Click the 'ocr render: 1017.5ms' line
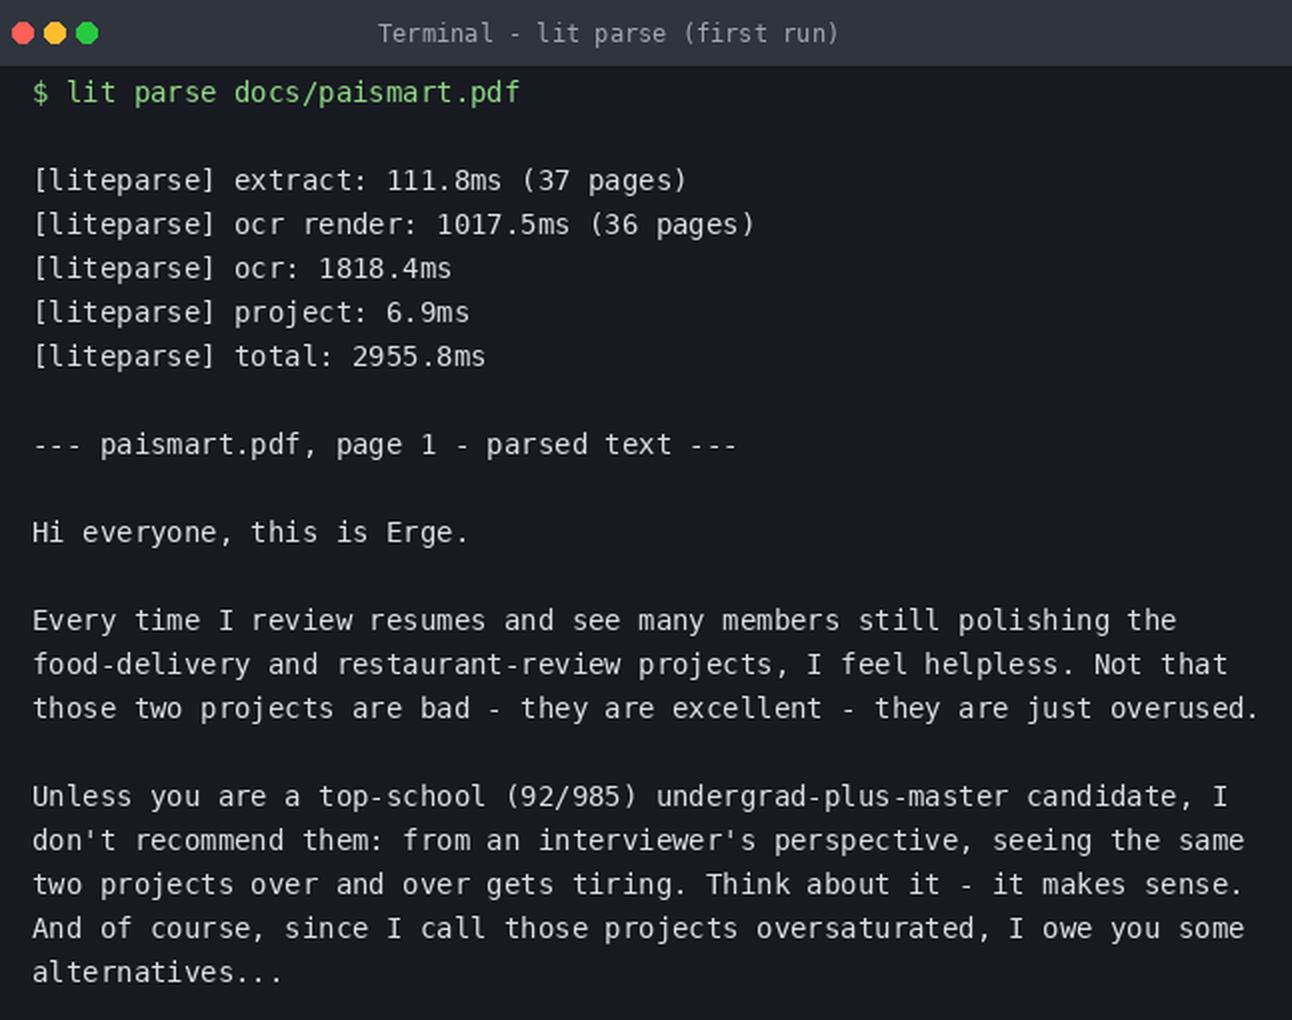 394,225
